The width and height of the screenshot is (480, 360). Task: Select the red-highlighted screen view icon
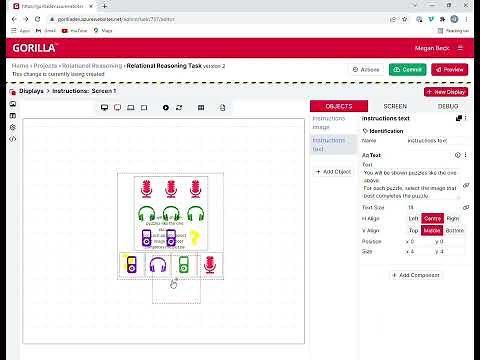click(117, 108)
